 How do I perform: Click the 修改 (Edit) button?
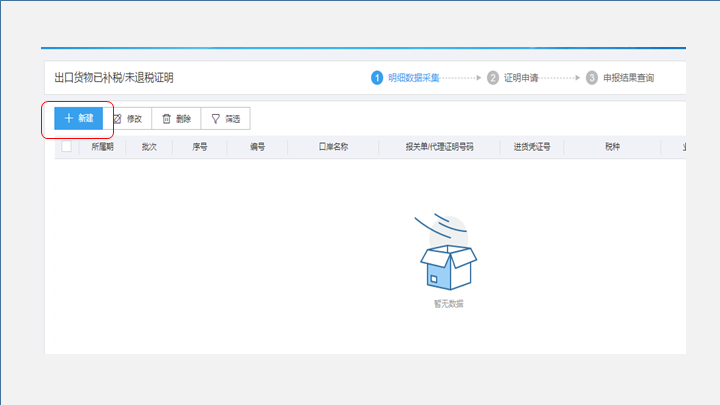tap(127, 118)
